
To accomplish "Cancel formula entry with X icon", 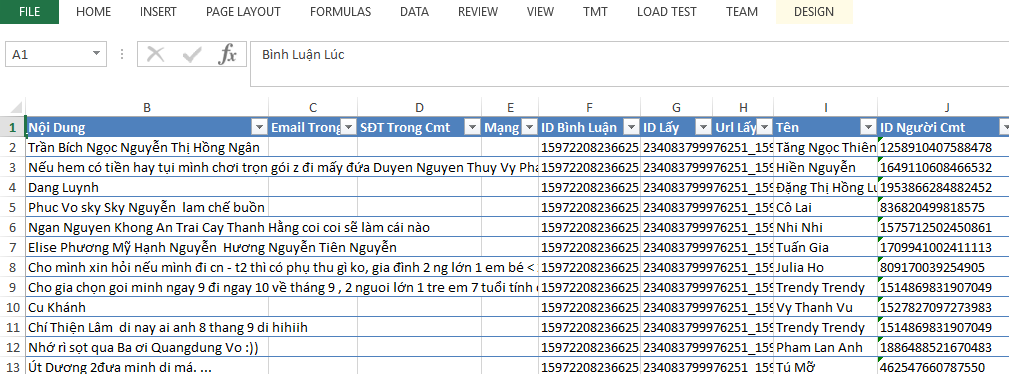I will (x=155, y=55).
